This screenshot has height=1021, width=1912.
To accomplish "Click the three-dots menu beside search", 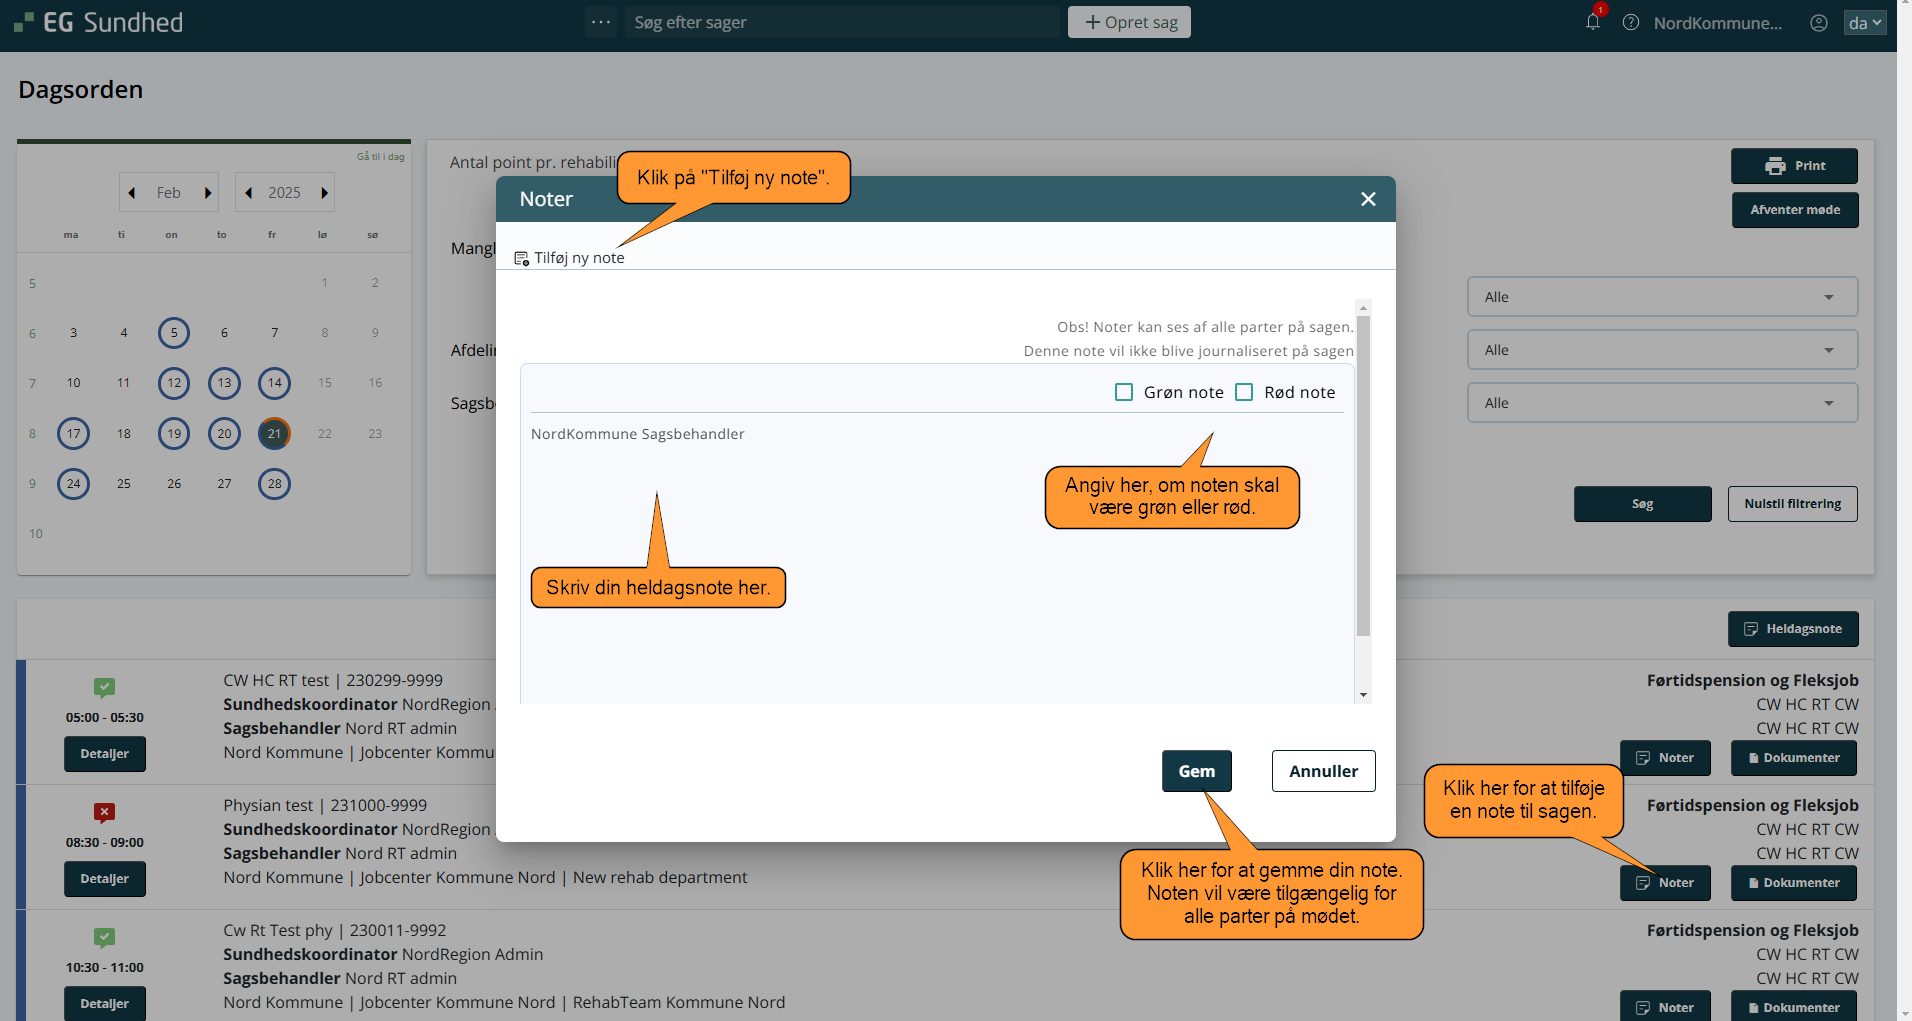I will pos(601,22).
